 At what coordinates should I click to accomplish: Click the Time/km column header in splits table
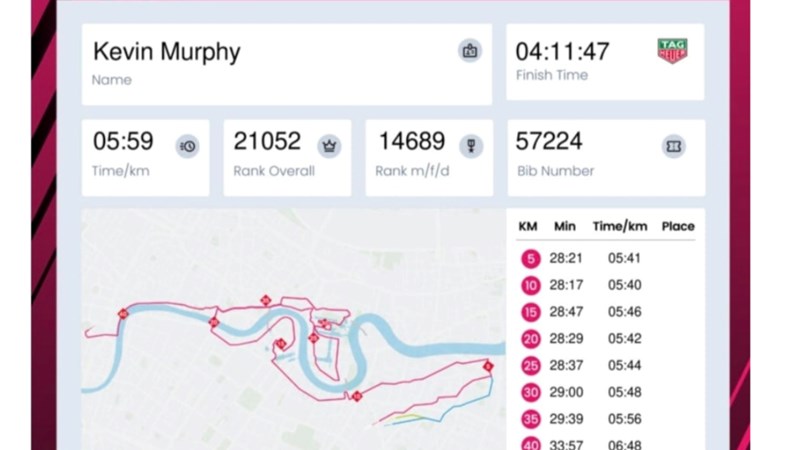(616, 226)
